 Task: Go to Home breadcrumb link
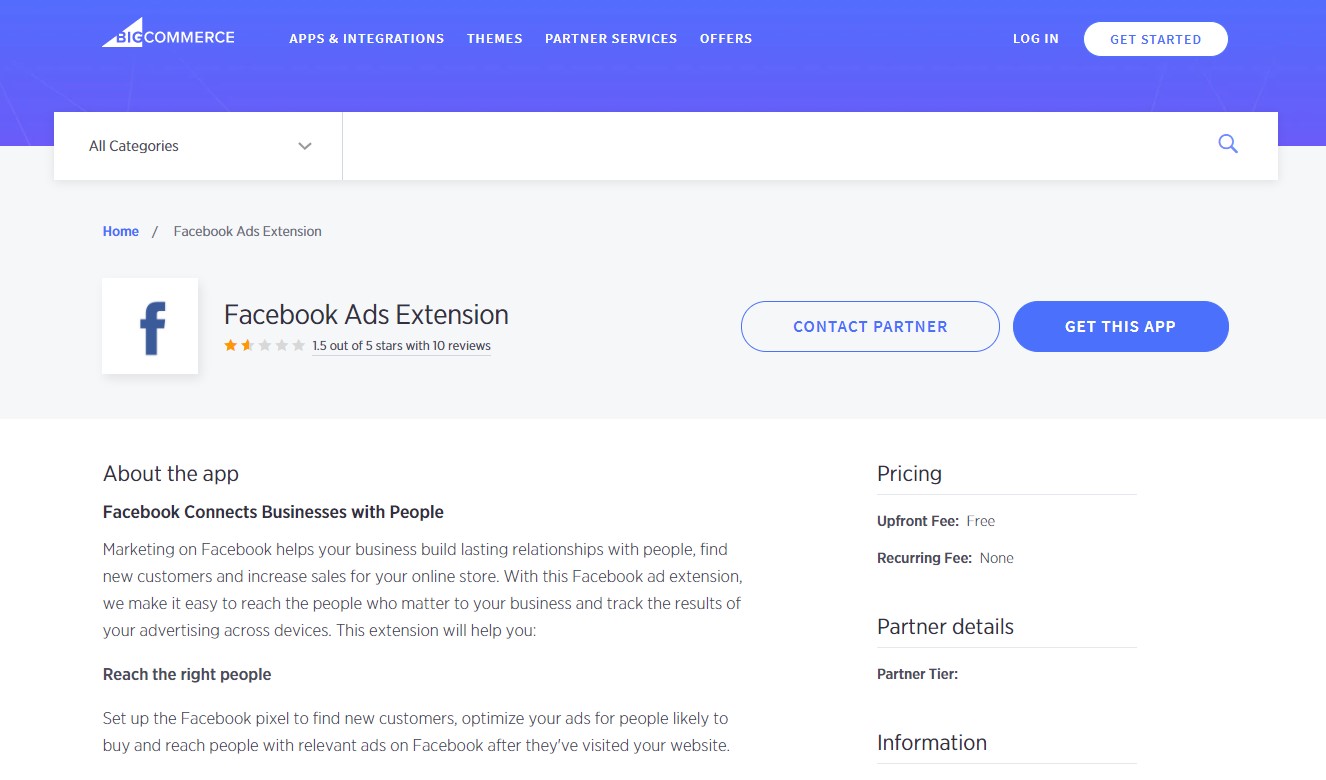[x=121, y=231]
